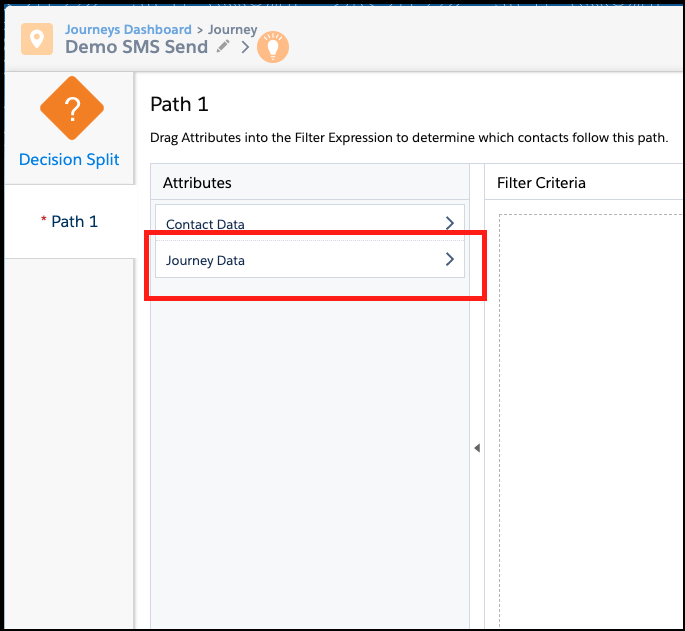
Task: Click the Contact Data row label
Action: pos(205,224)
